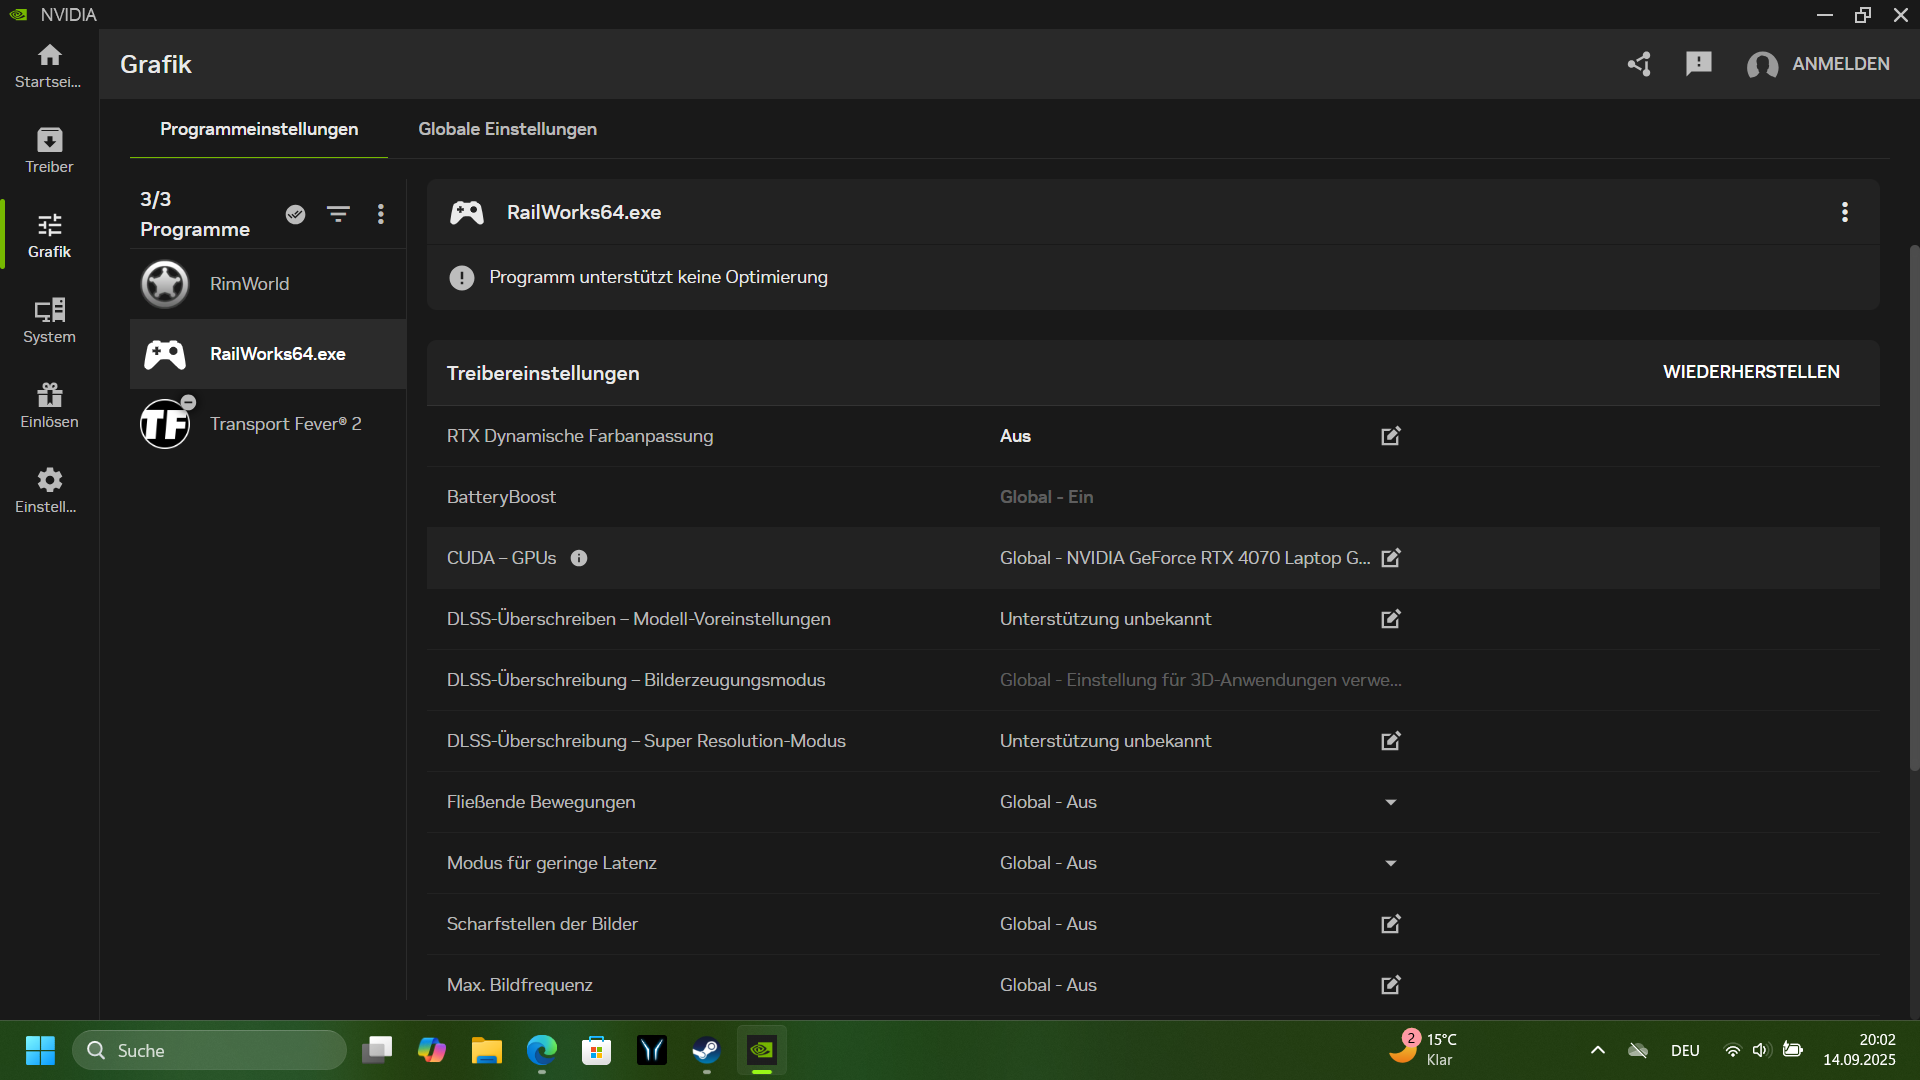Click ANMELDEN to sign in
Image resolution: width=1920 pixels, height=1080 pixels.
pos(1839,64)
